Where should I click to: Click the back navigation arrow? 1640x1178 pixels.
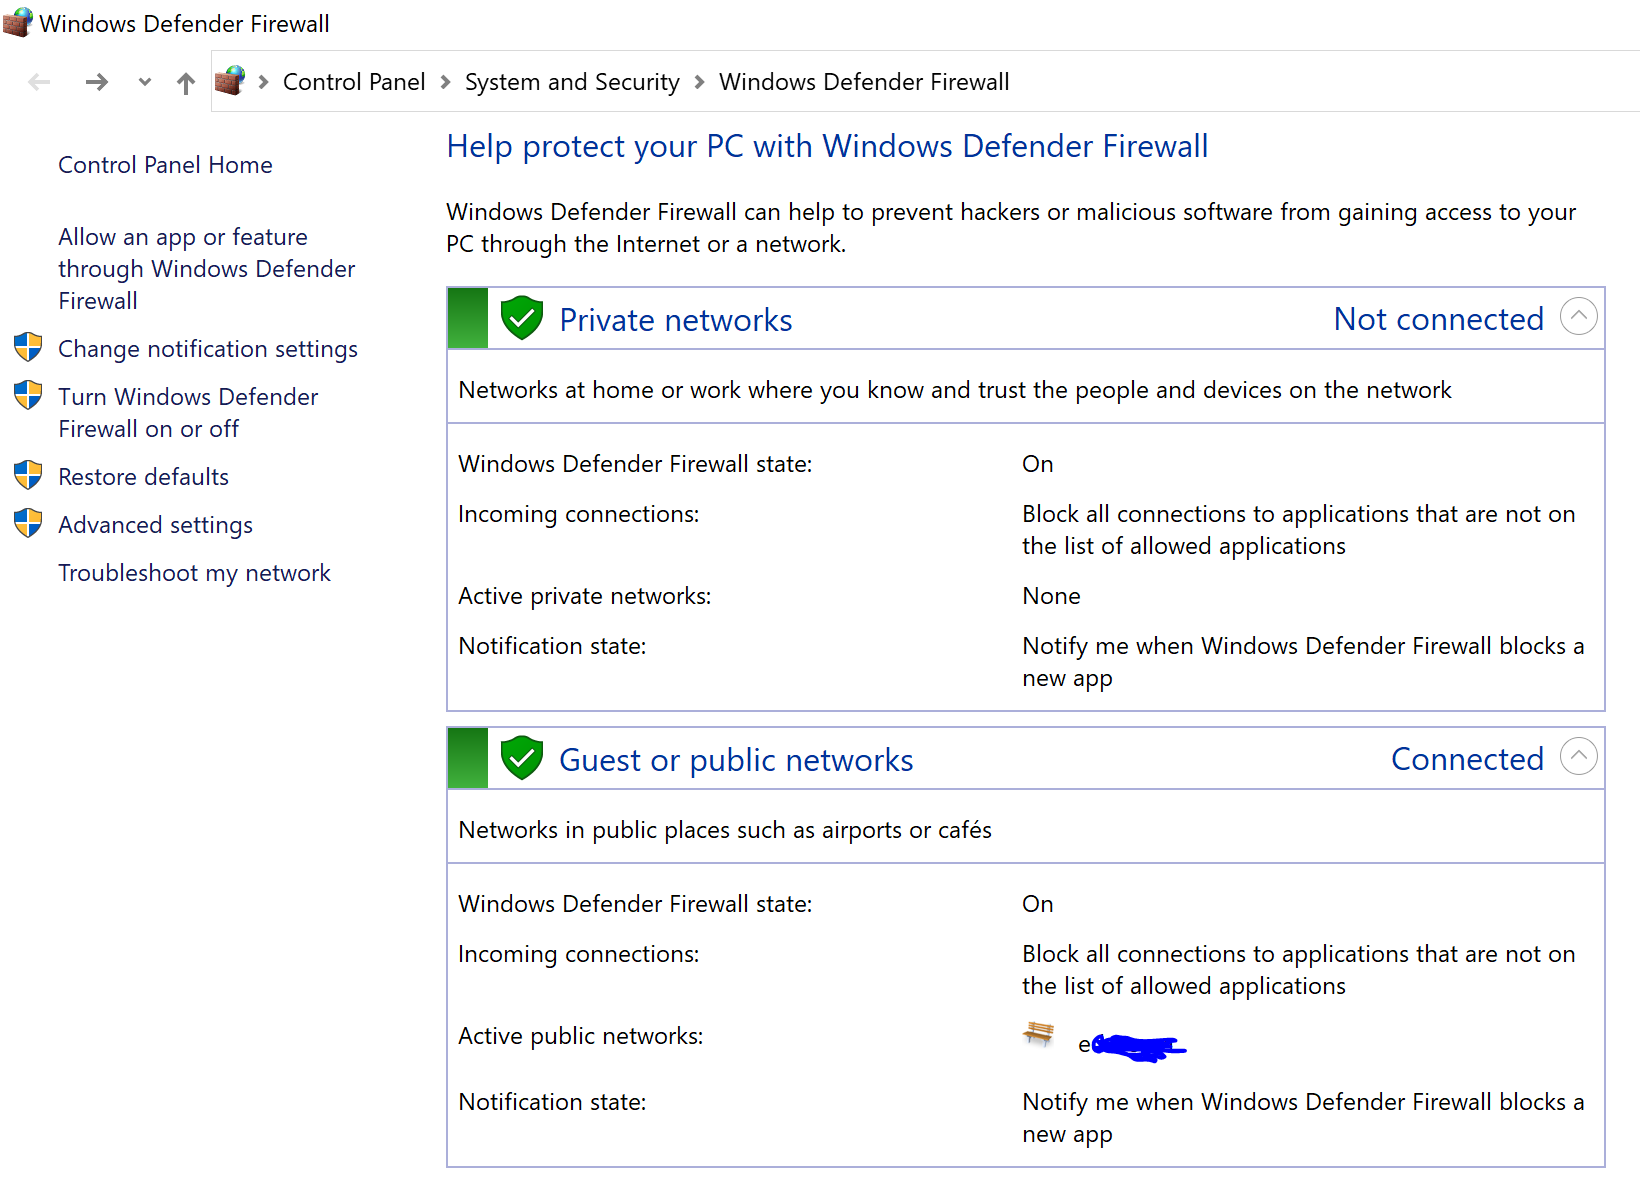pyautogui.click(x=40, y=82)
